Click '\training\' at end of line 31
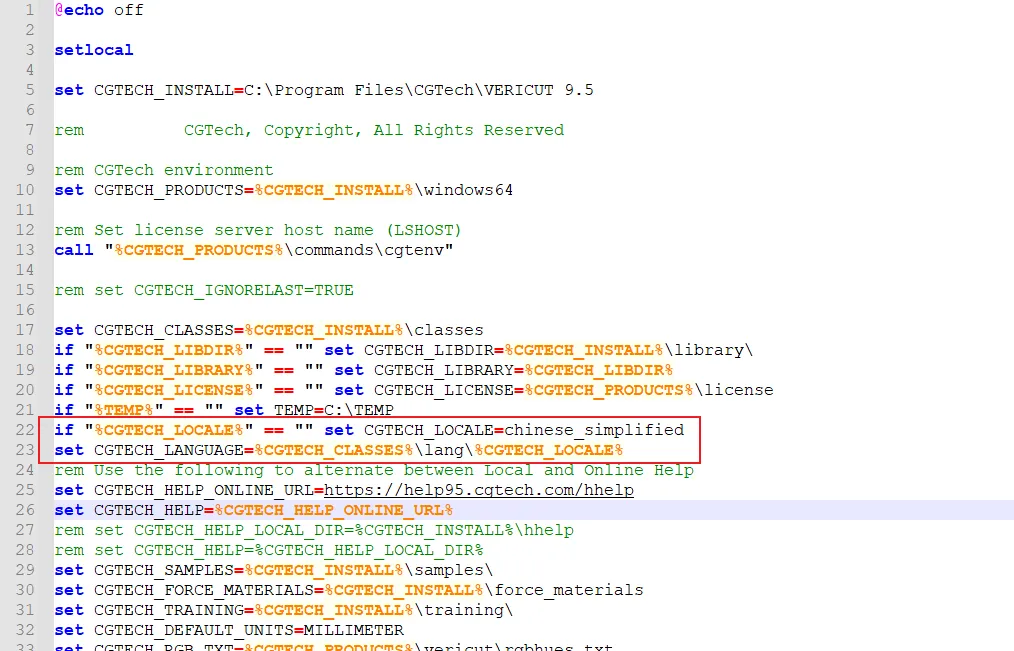 (x=464, y=610)
